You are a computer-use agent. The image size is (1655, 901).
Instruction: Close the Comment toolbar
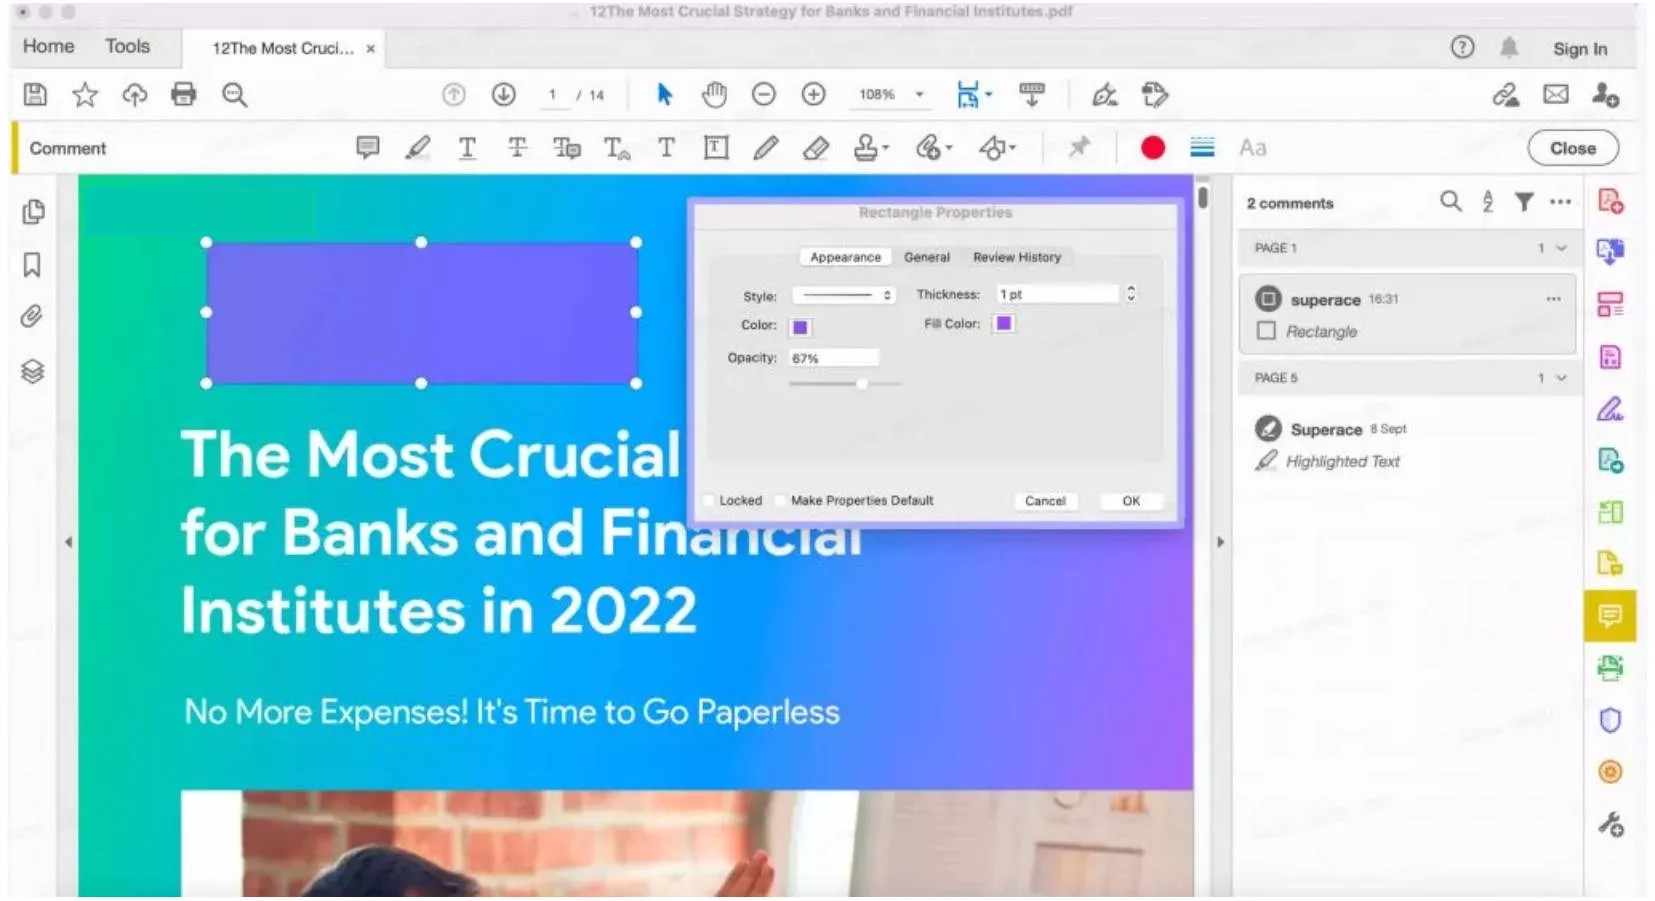(x=1571, y=147)
